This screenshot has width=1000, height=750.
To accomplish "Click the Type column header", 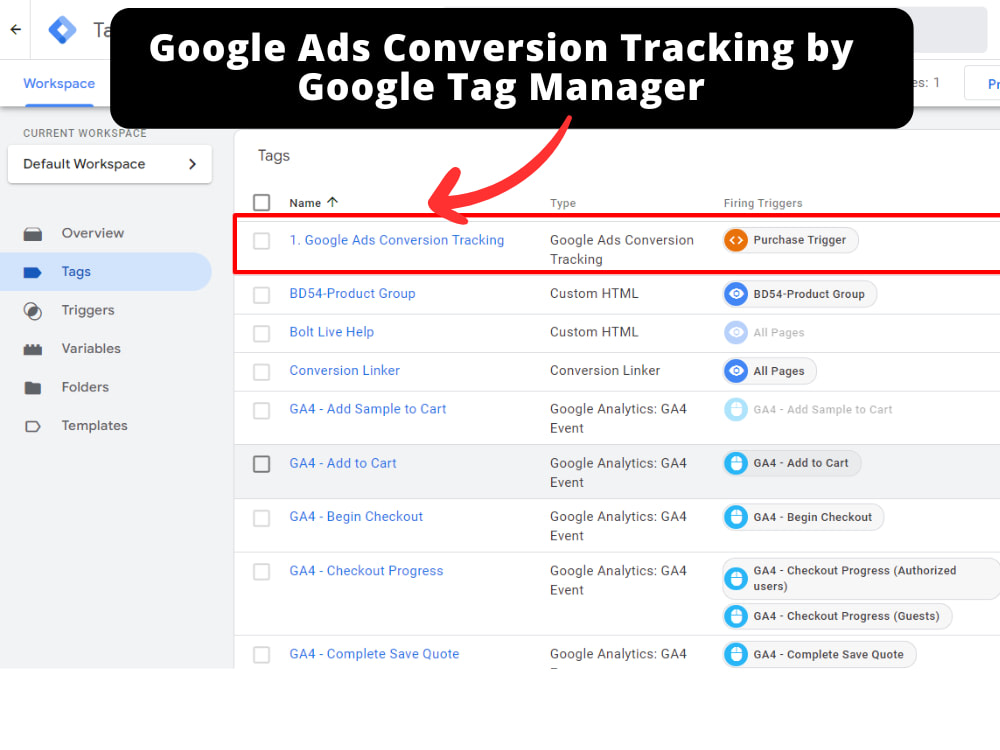I will tap(562, 203).
